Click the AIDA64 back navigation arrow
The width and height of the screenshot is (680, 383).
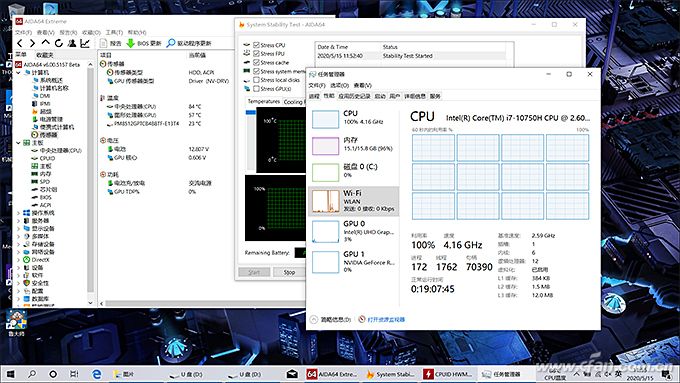point(20,43)
